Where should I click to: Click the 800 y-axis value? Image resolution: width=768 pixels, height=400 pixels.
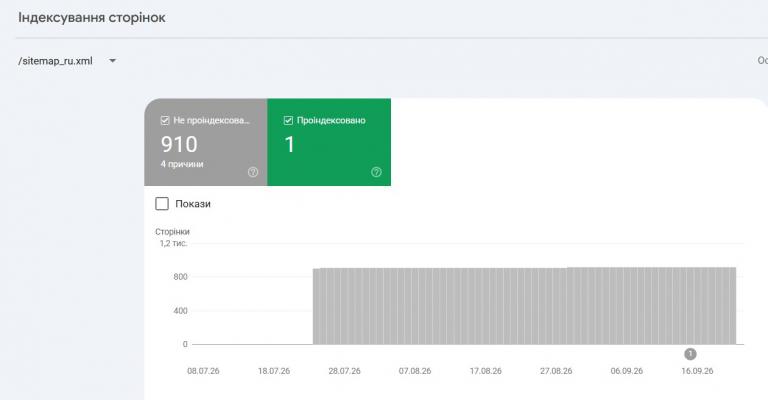pyautogui.click(x=180, y=277)
